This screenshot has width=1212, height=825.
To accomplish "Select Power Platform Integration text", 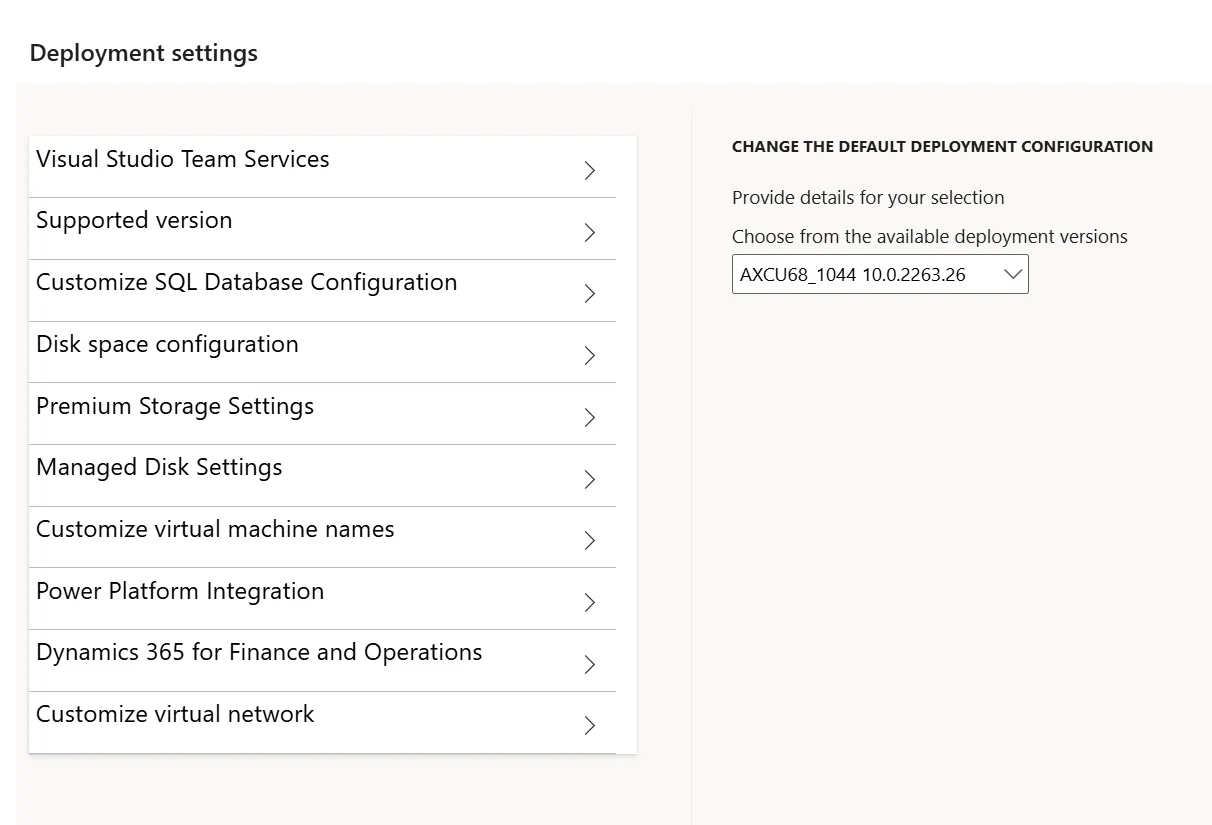I will tap(180, 591).
